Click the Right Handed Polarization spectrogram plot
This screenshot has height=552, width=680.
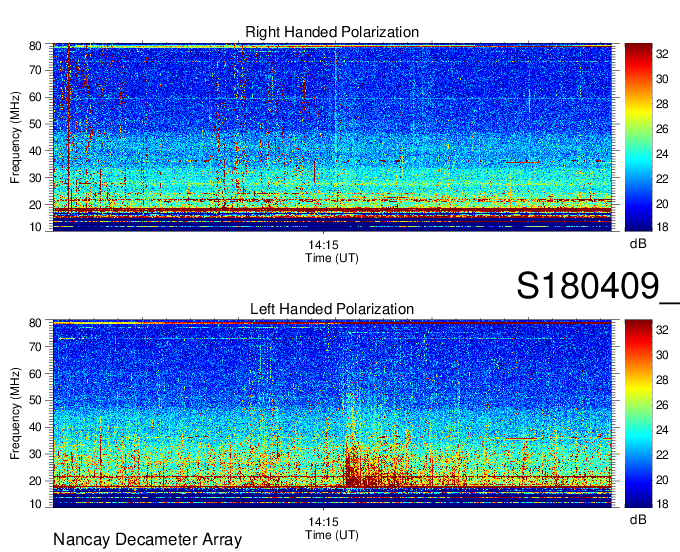[x=332, y=137]
